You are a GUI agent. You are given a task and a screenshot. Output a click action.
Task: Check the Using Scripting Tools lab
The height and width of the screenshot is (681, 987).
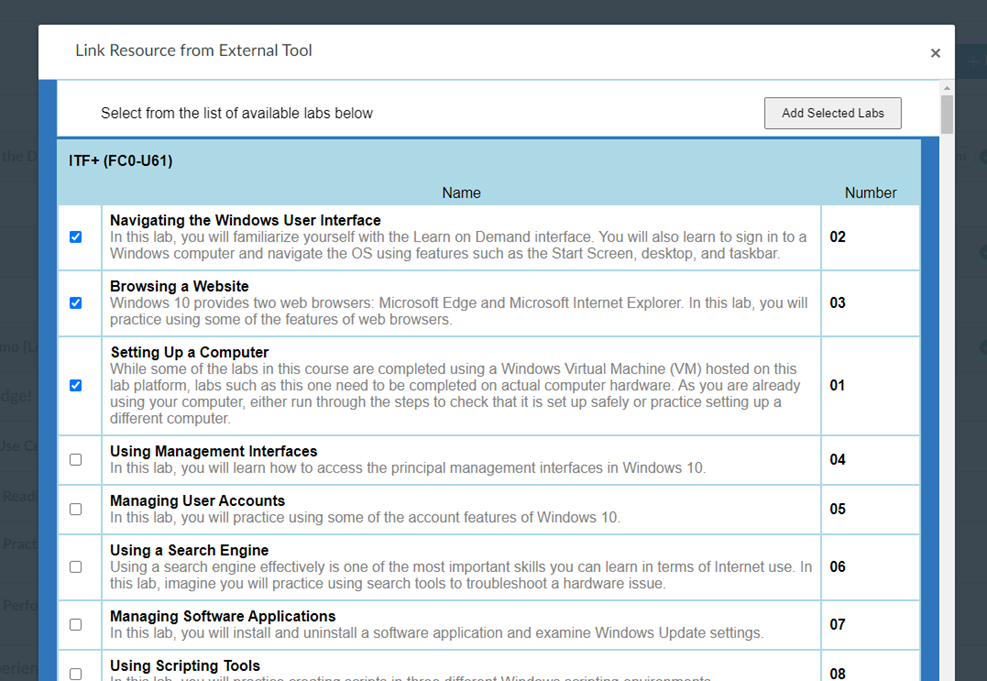coord(76,674)
